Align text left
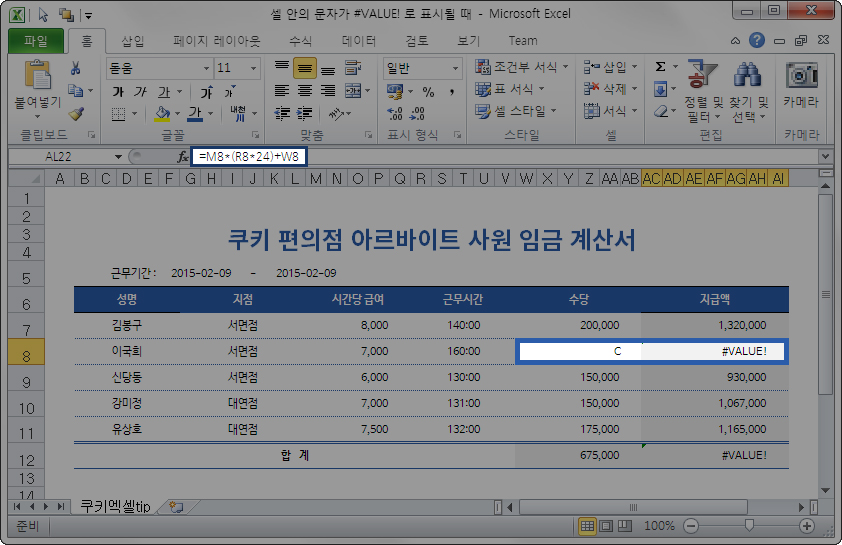This screenshot has width=842, height=545. pyautogui.click(x=282, y=91)
